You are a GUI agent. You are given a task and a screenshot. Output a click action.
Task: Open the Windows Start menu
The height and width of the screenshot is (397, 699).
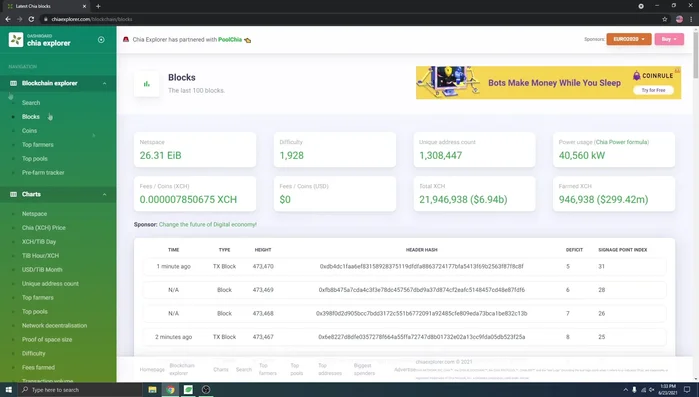point(8,390)
